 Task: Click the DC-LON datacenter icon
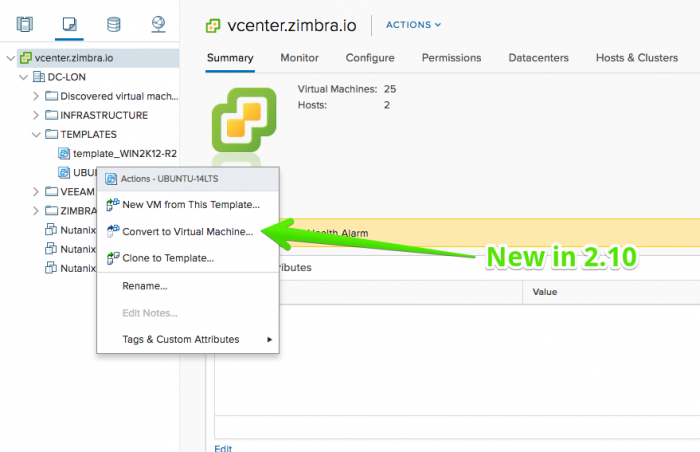click(x=39, y=77)
